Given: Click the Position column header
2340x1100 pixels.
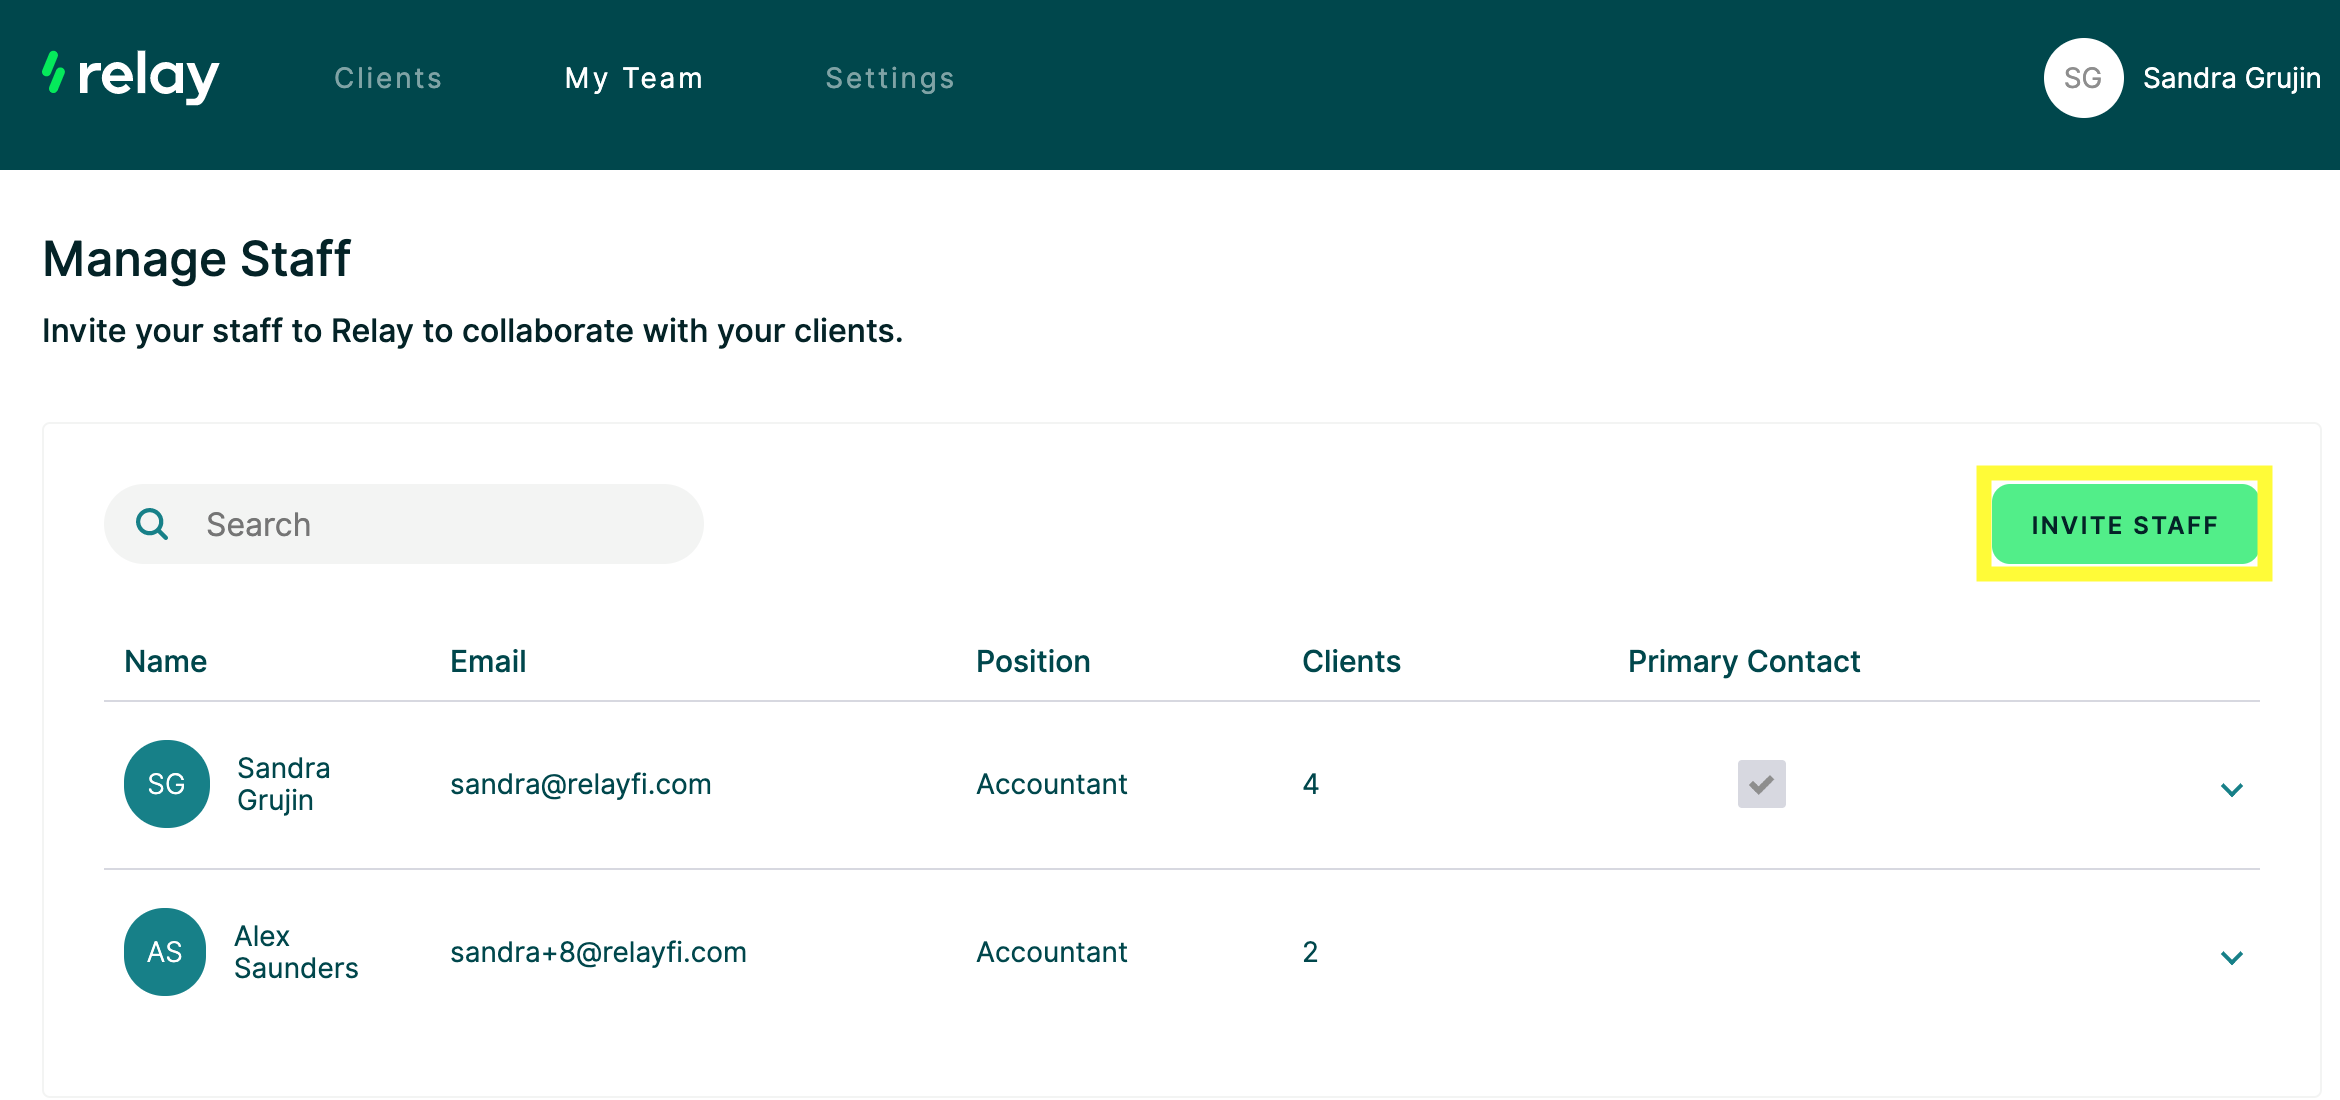Looking at the screenshot, I should point(1033,661).
